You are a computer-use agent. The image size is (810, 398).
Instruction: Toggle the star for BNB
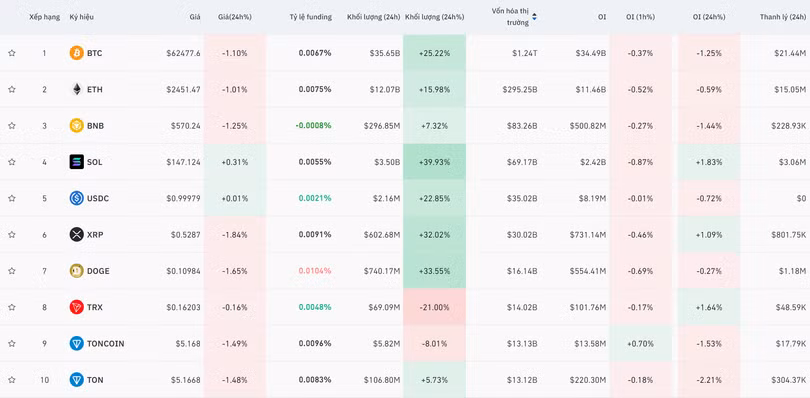coord(12,126)
